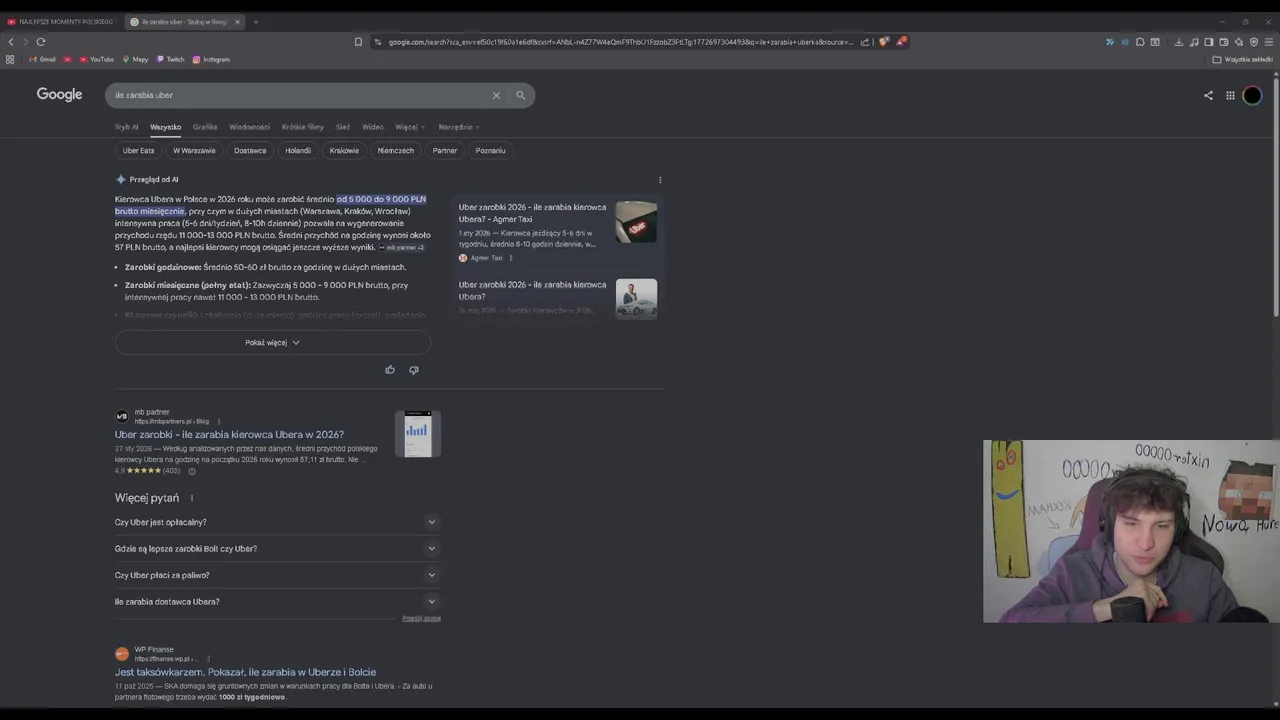Image resolution: width=1280 pixels, height=720 pixels.
Task: Expand question 'Ile zarabia dostawca Ubera?'
Action: tap(277, 602)
